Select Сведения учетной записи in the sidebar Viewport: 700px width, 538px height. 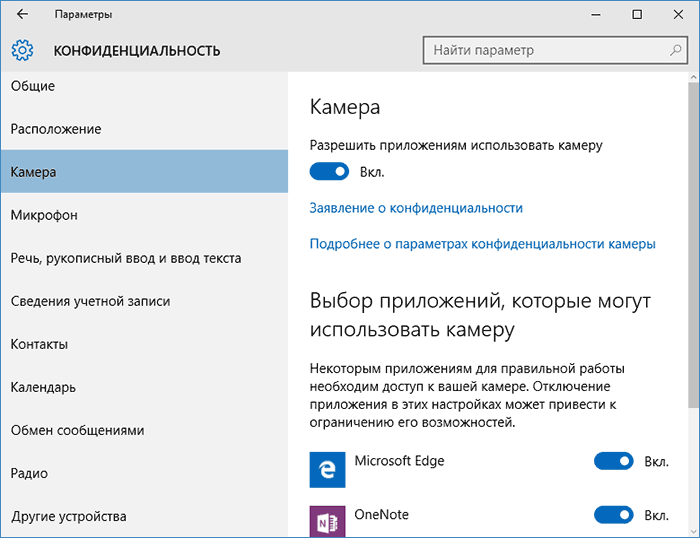point(90,301)
